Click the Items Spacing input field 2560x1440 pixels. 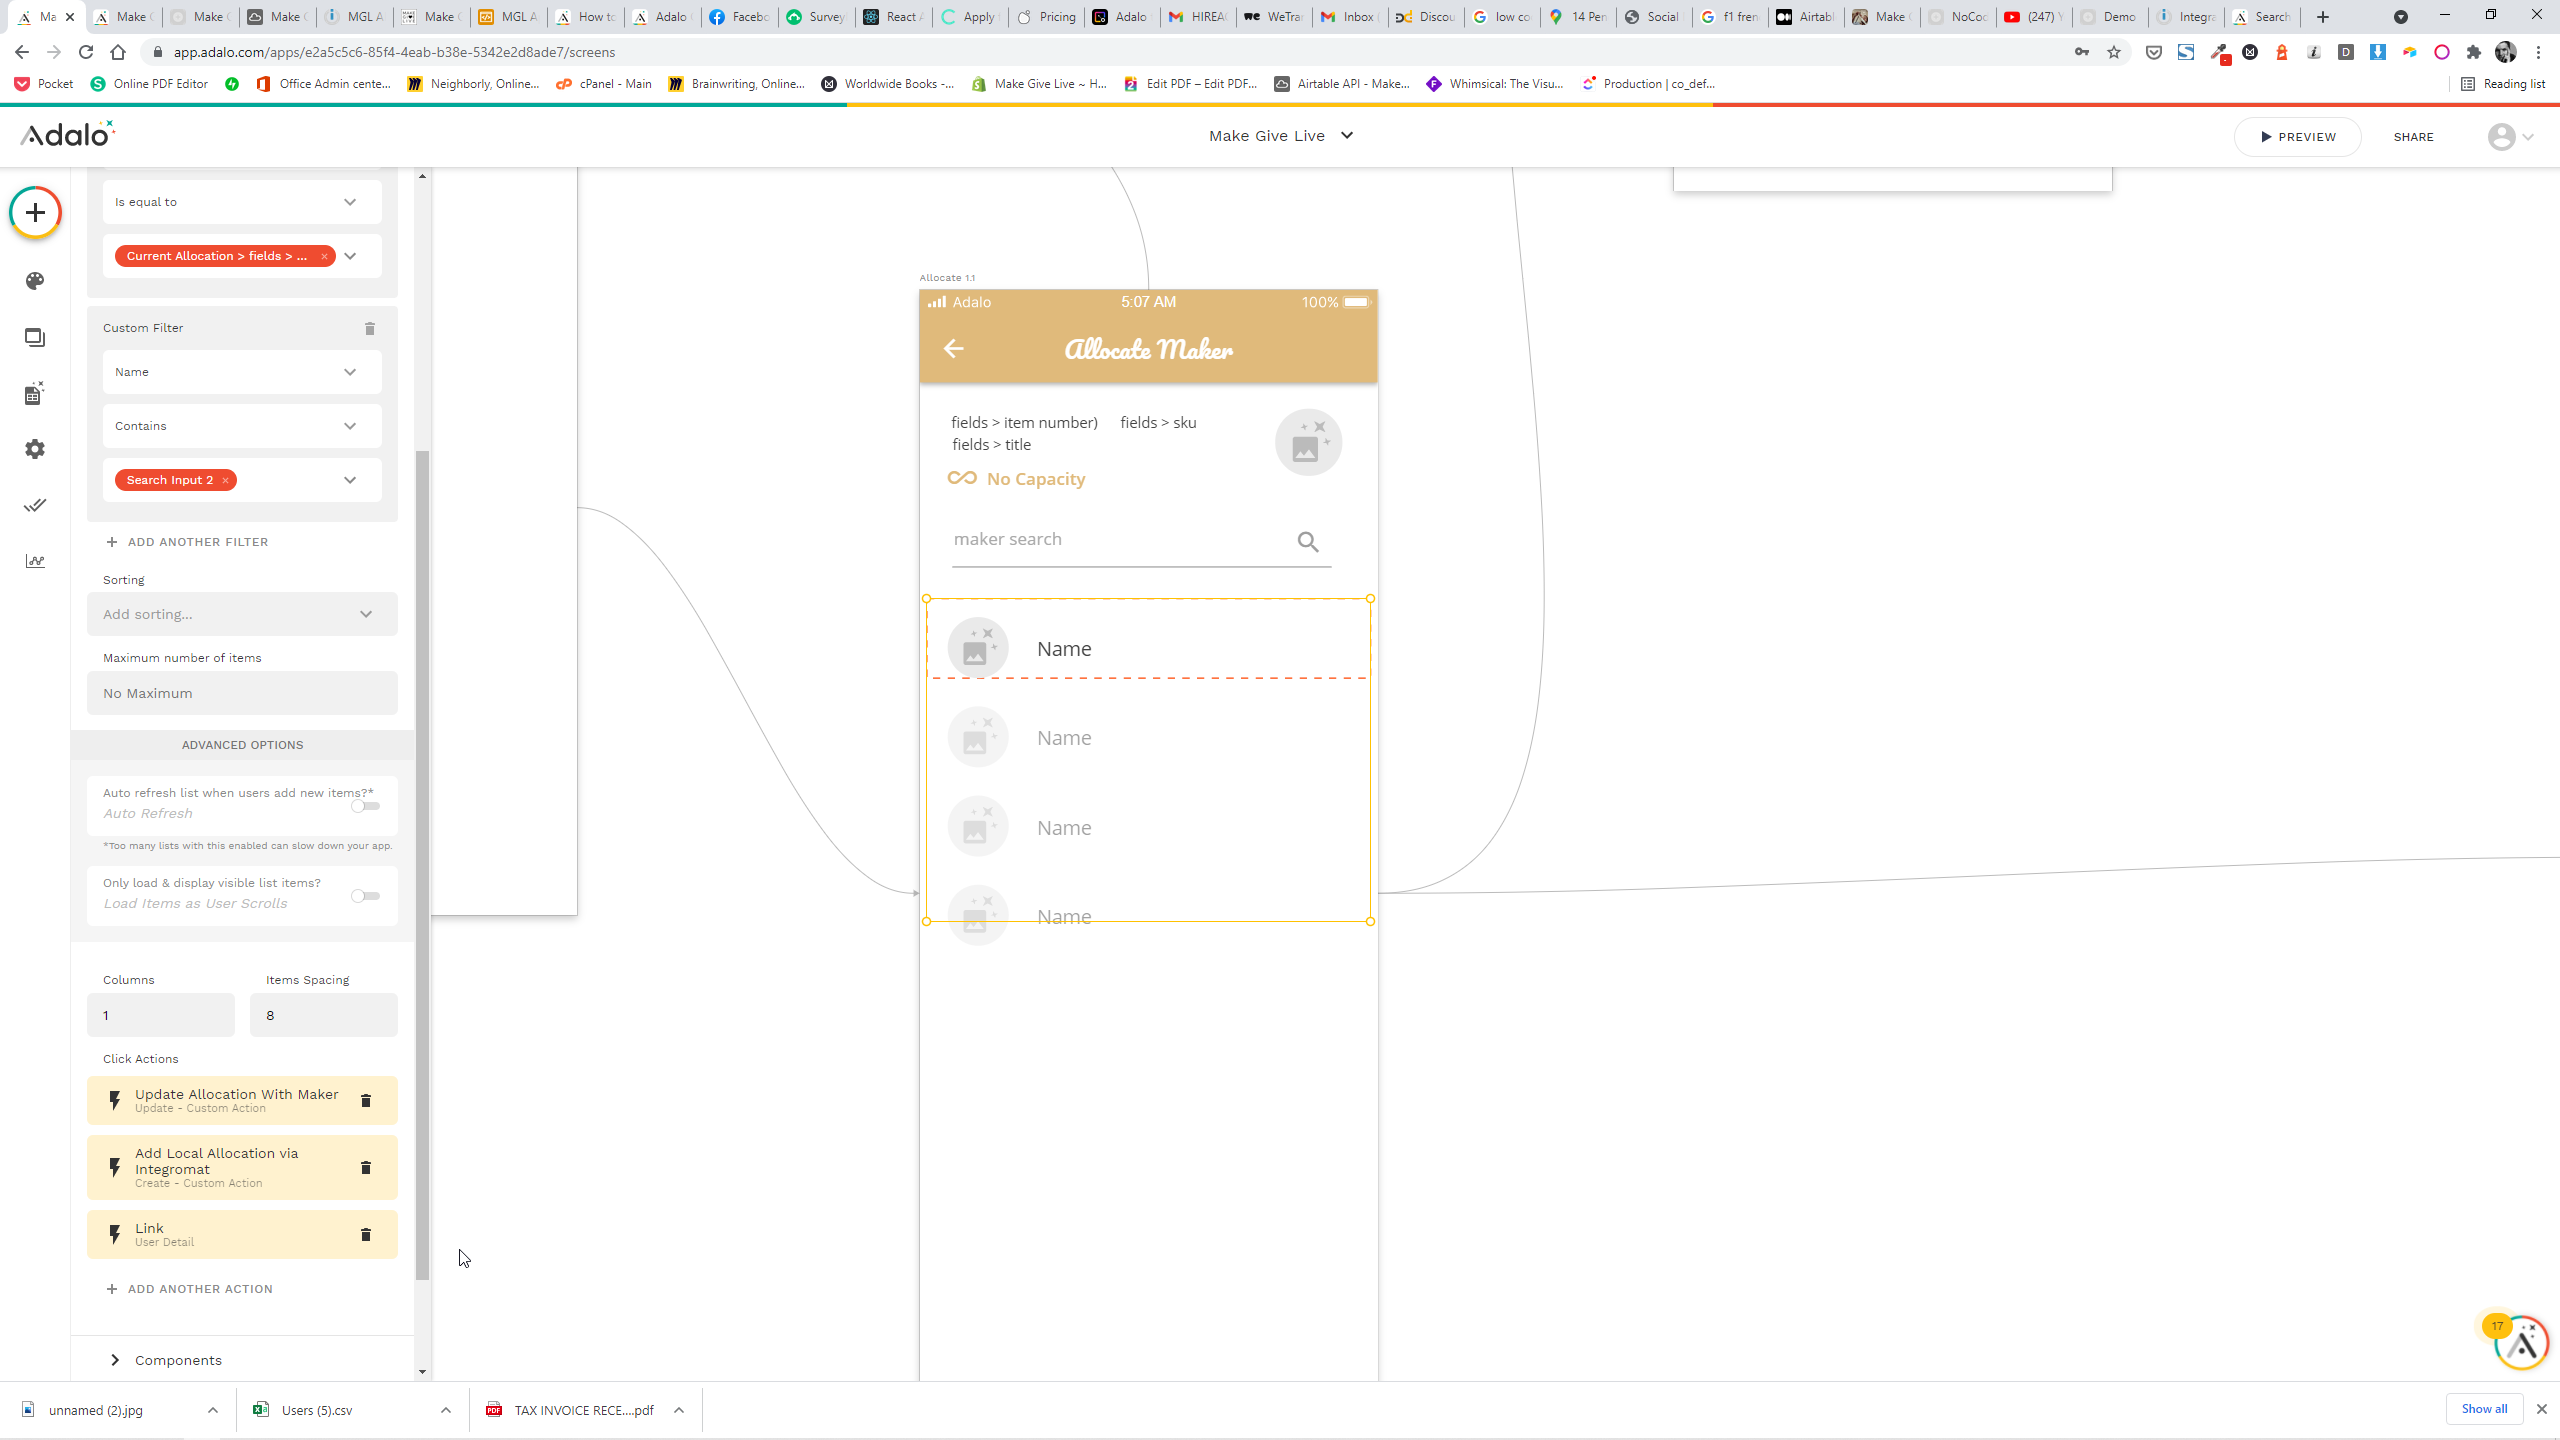323,1015
